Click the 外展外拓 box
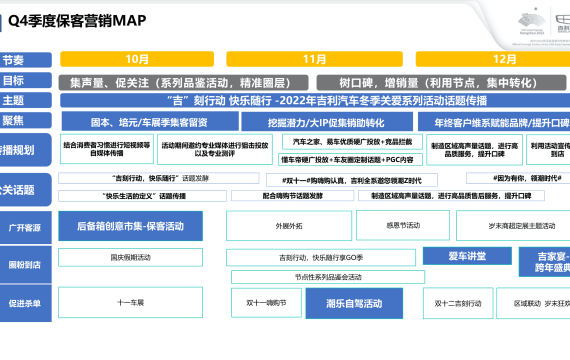Screen dimensions: 570x360 [x=289, y=226]
